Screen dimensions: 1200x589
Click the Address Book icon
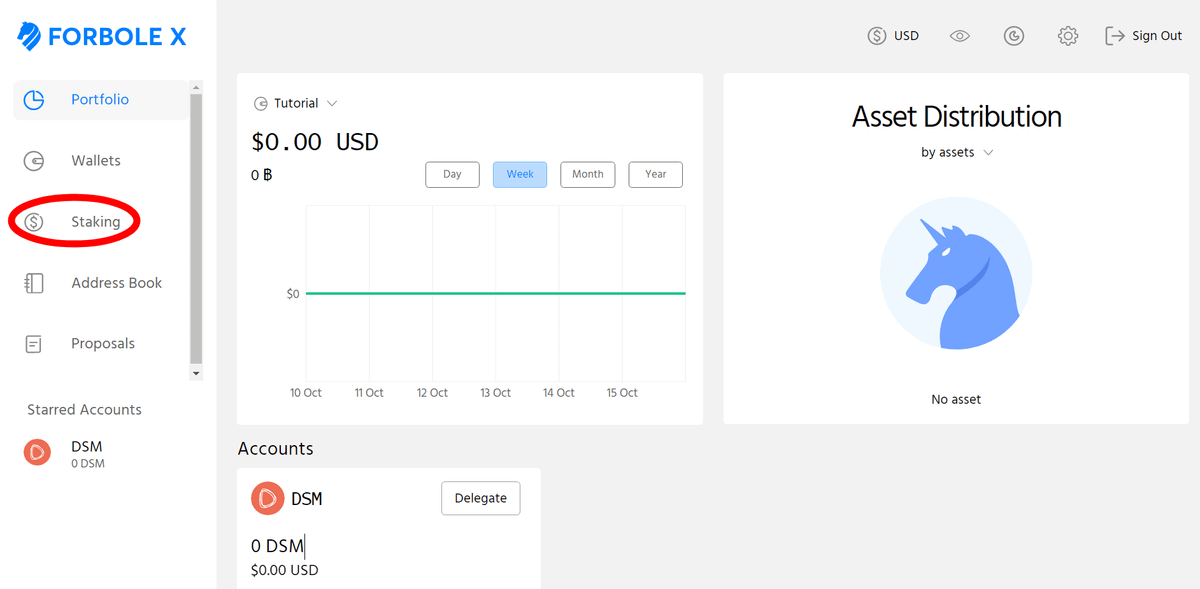34,283
